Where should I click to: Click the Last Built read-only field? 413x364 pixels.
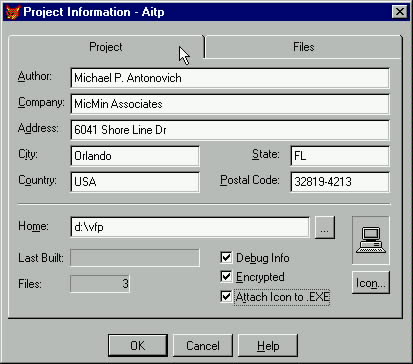pos(135,258)
